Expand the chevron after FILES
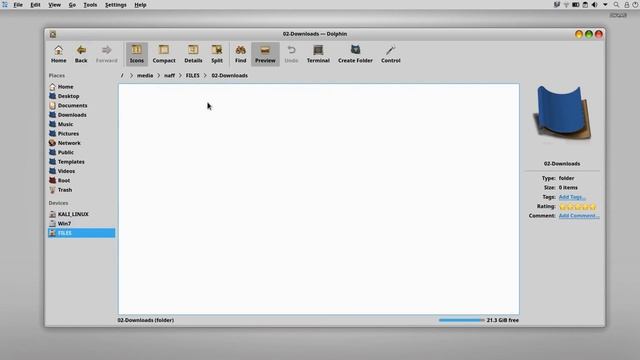 205,76
